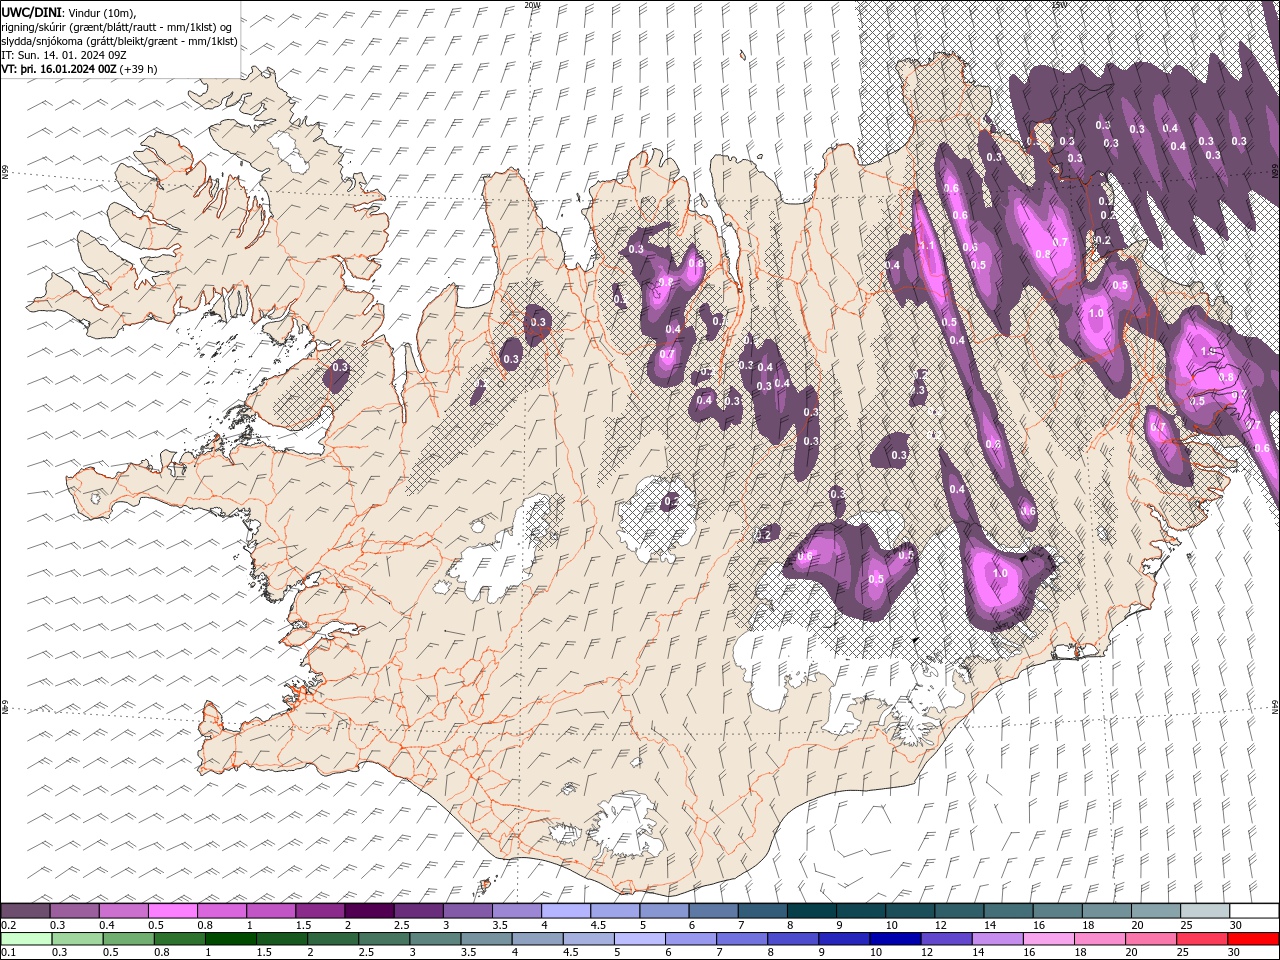Select the "rigning/skúrir" rain description line
This screenshot has width=1280, height=960.
tap(118, 26)
